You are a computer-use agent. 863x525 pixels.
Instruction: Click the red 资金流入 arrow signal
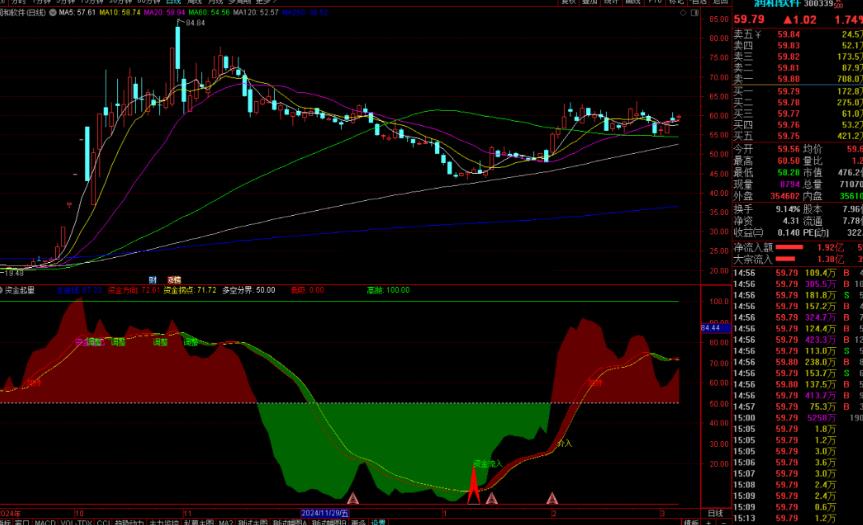[473, 483]
